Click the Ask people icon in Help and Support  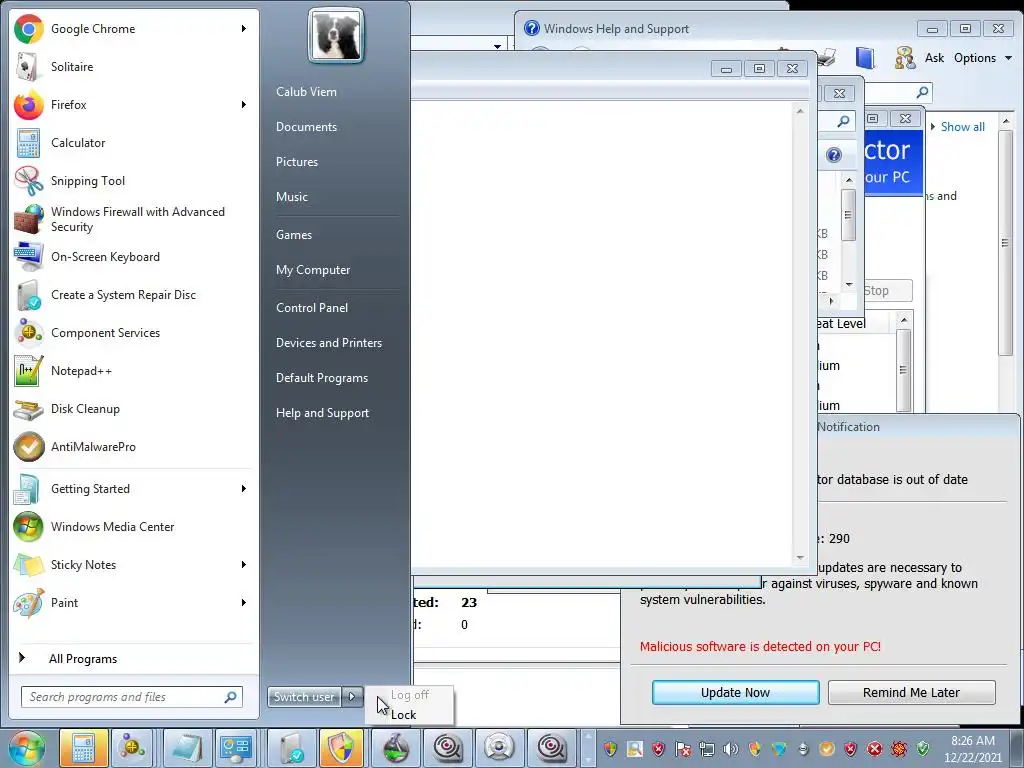pyautogui.click(x=904, y=58)
